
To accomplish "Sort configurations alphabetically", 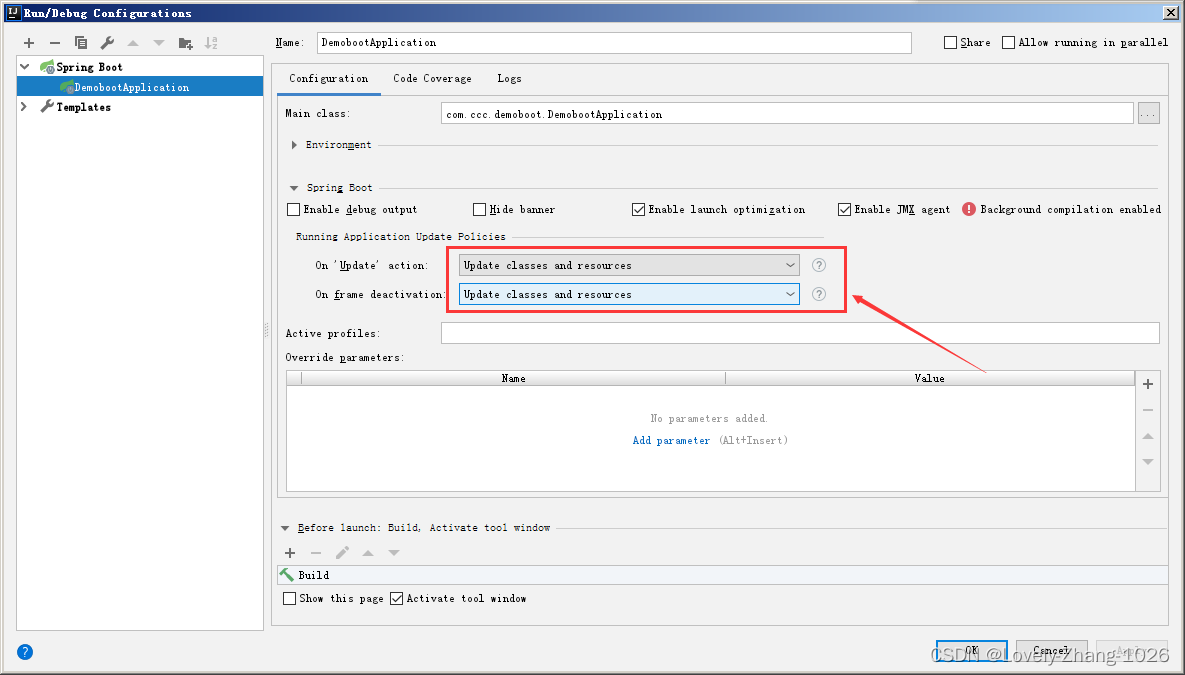I will pyautogui.click(x=211, y=43).
